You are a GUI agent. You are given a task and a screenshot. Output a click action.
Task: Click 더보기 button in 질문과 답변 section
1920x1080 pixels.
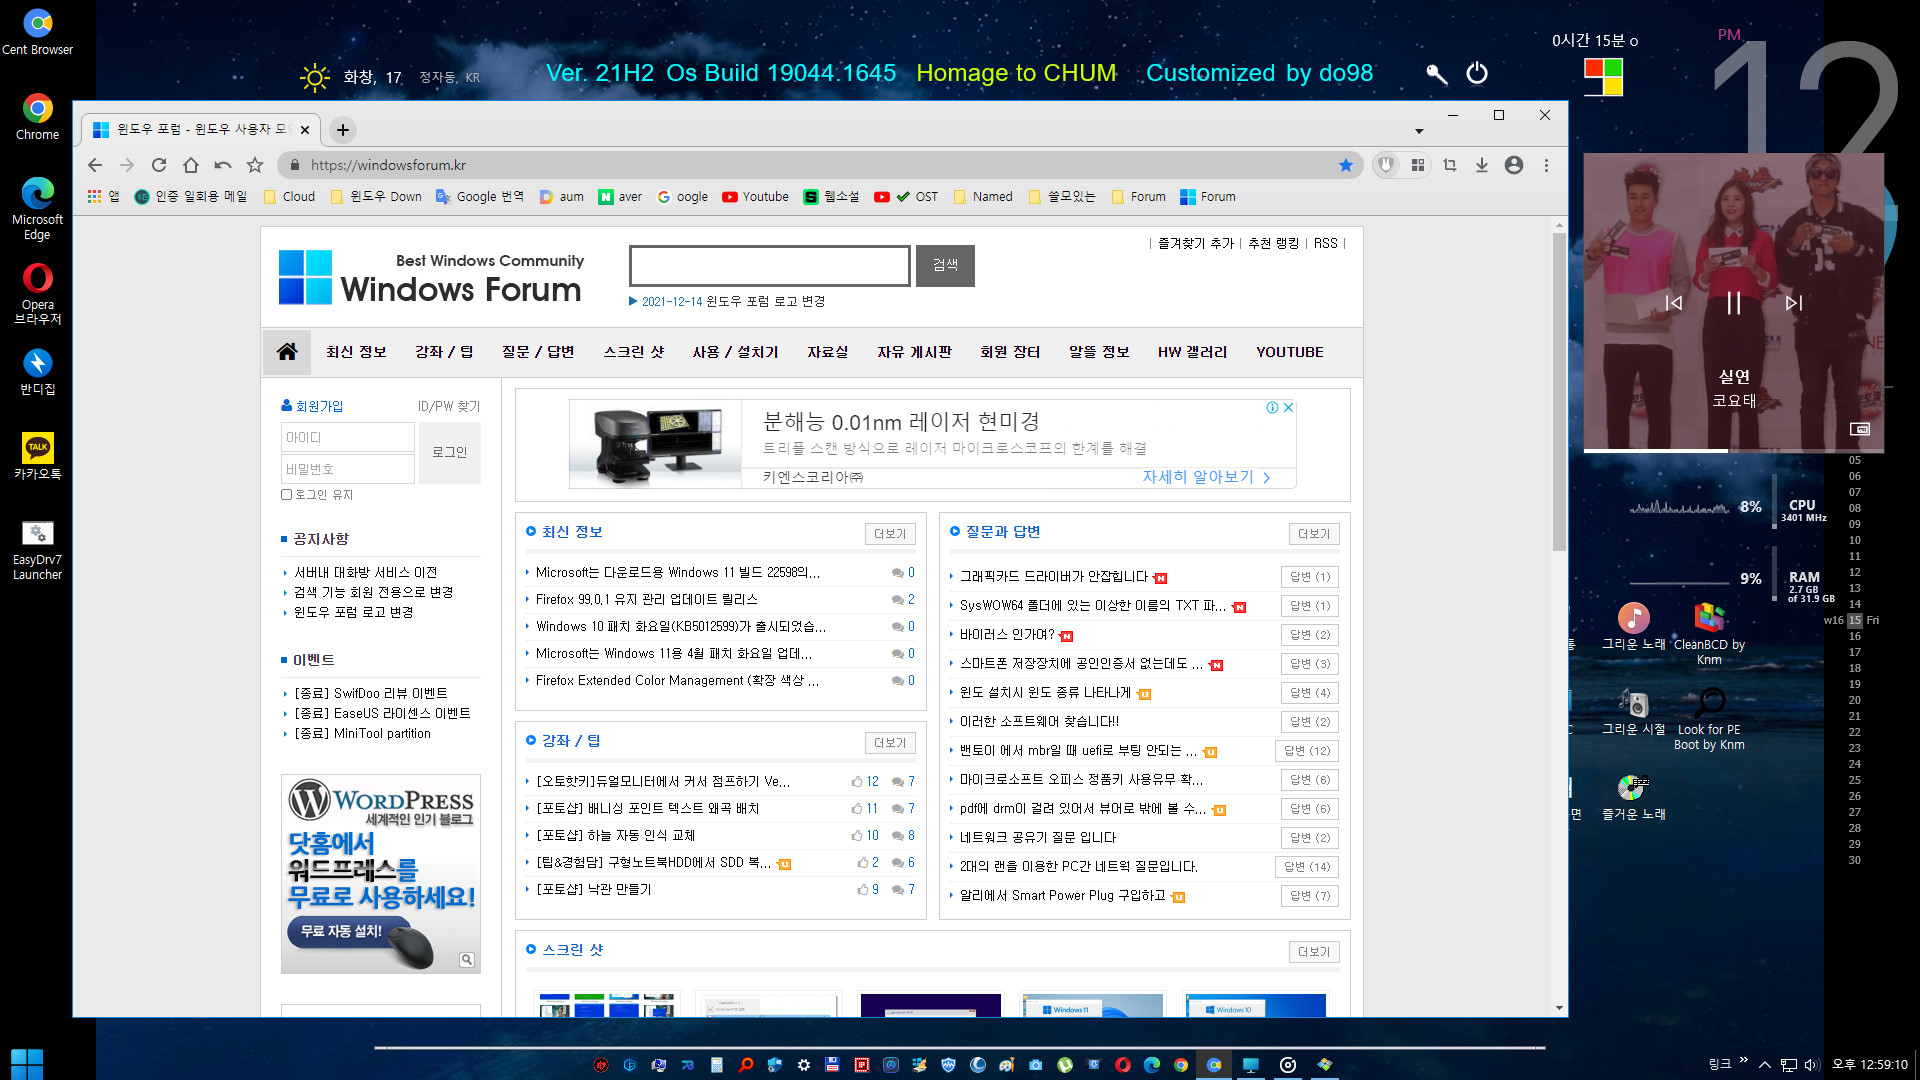click(x=1314, y=534)
